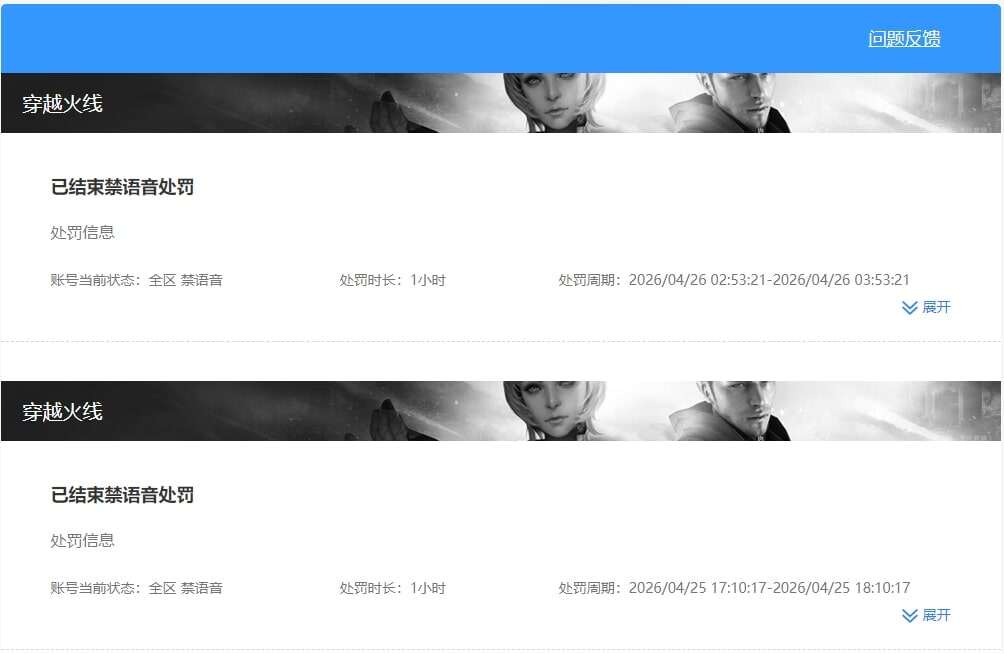Click 账号当前状态 全区 禁语音 in the first record

(x=136, y=280)
